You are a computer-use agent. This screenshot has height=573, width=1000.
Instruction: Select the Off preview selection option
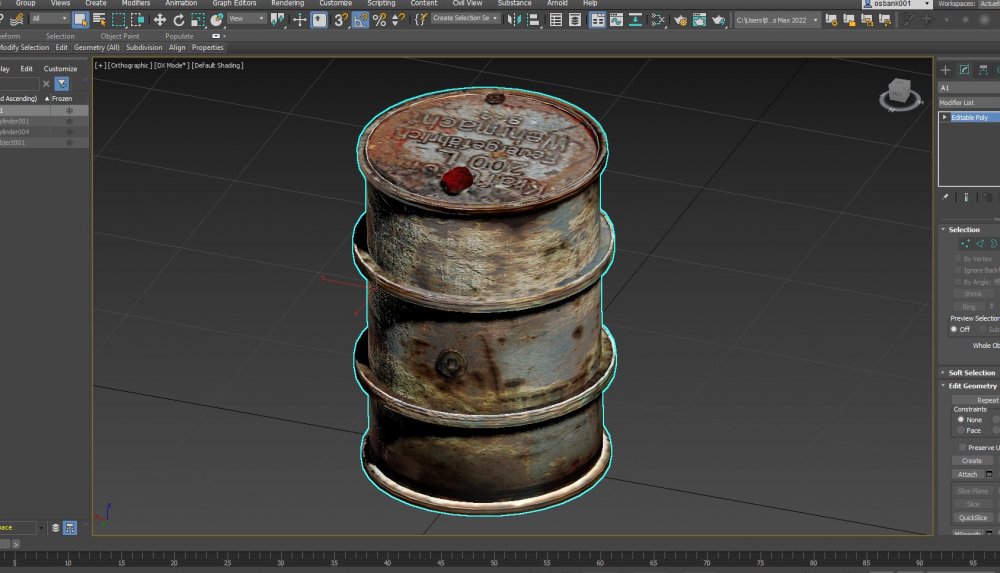coord(954,329)
